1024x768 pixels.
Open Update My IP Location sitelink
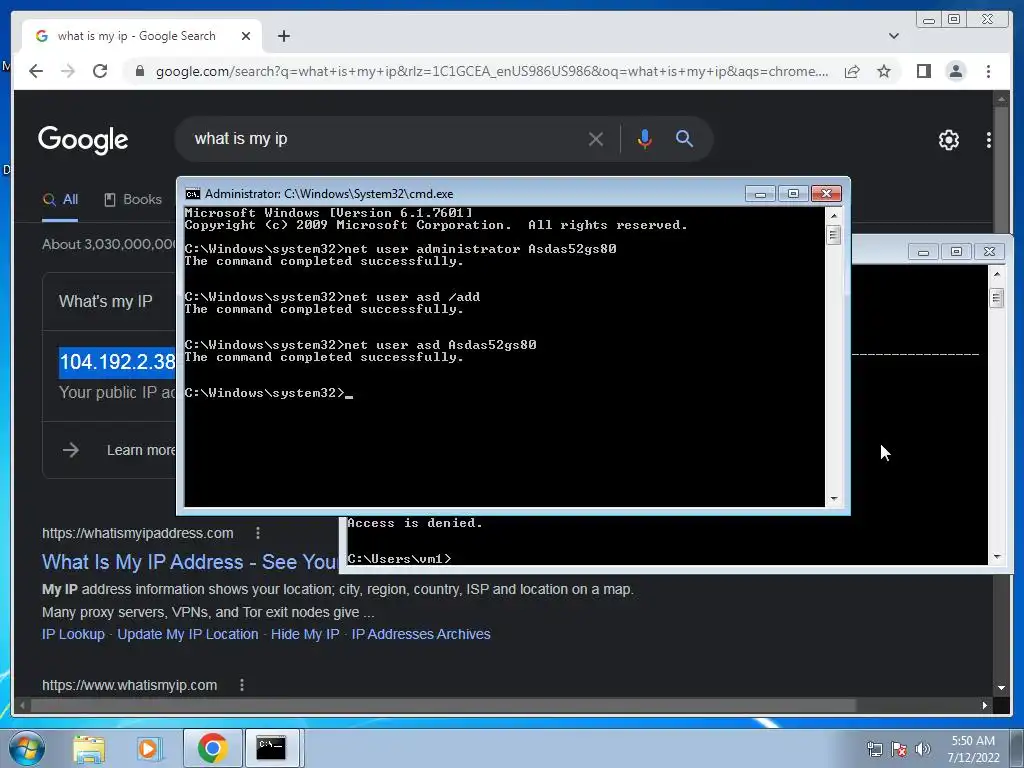pos(187,634)
